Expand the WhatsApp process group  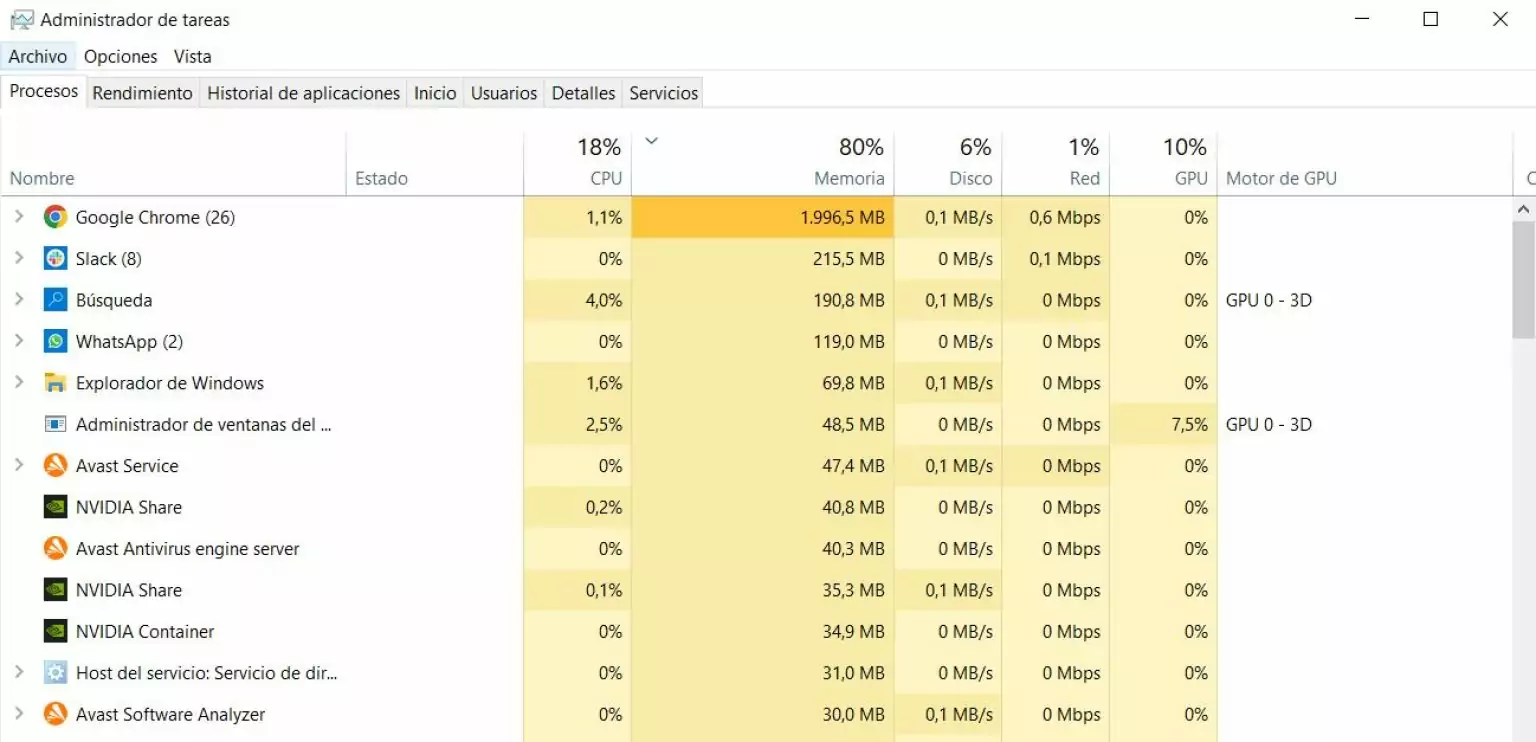(x=18, y=341)
